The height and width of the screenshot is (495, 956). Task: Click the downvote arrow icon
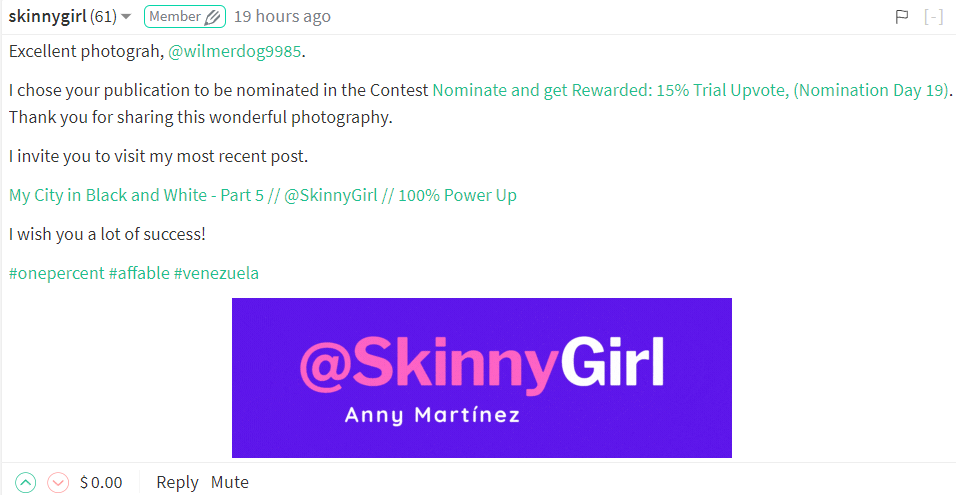point(58,483)
